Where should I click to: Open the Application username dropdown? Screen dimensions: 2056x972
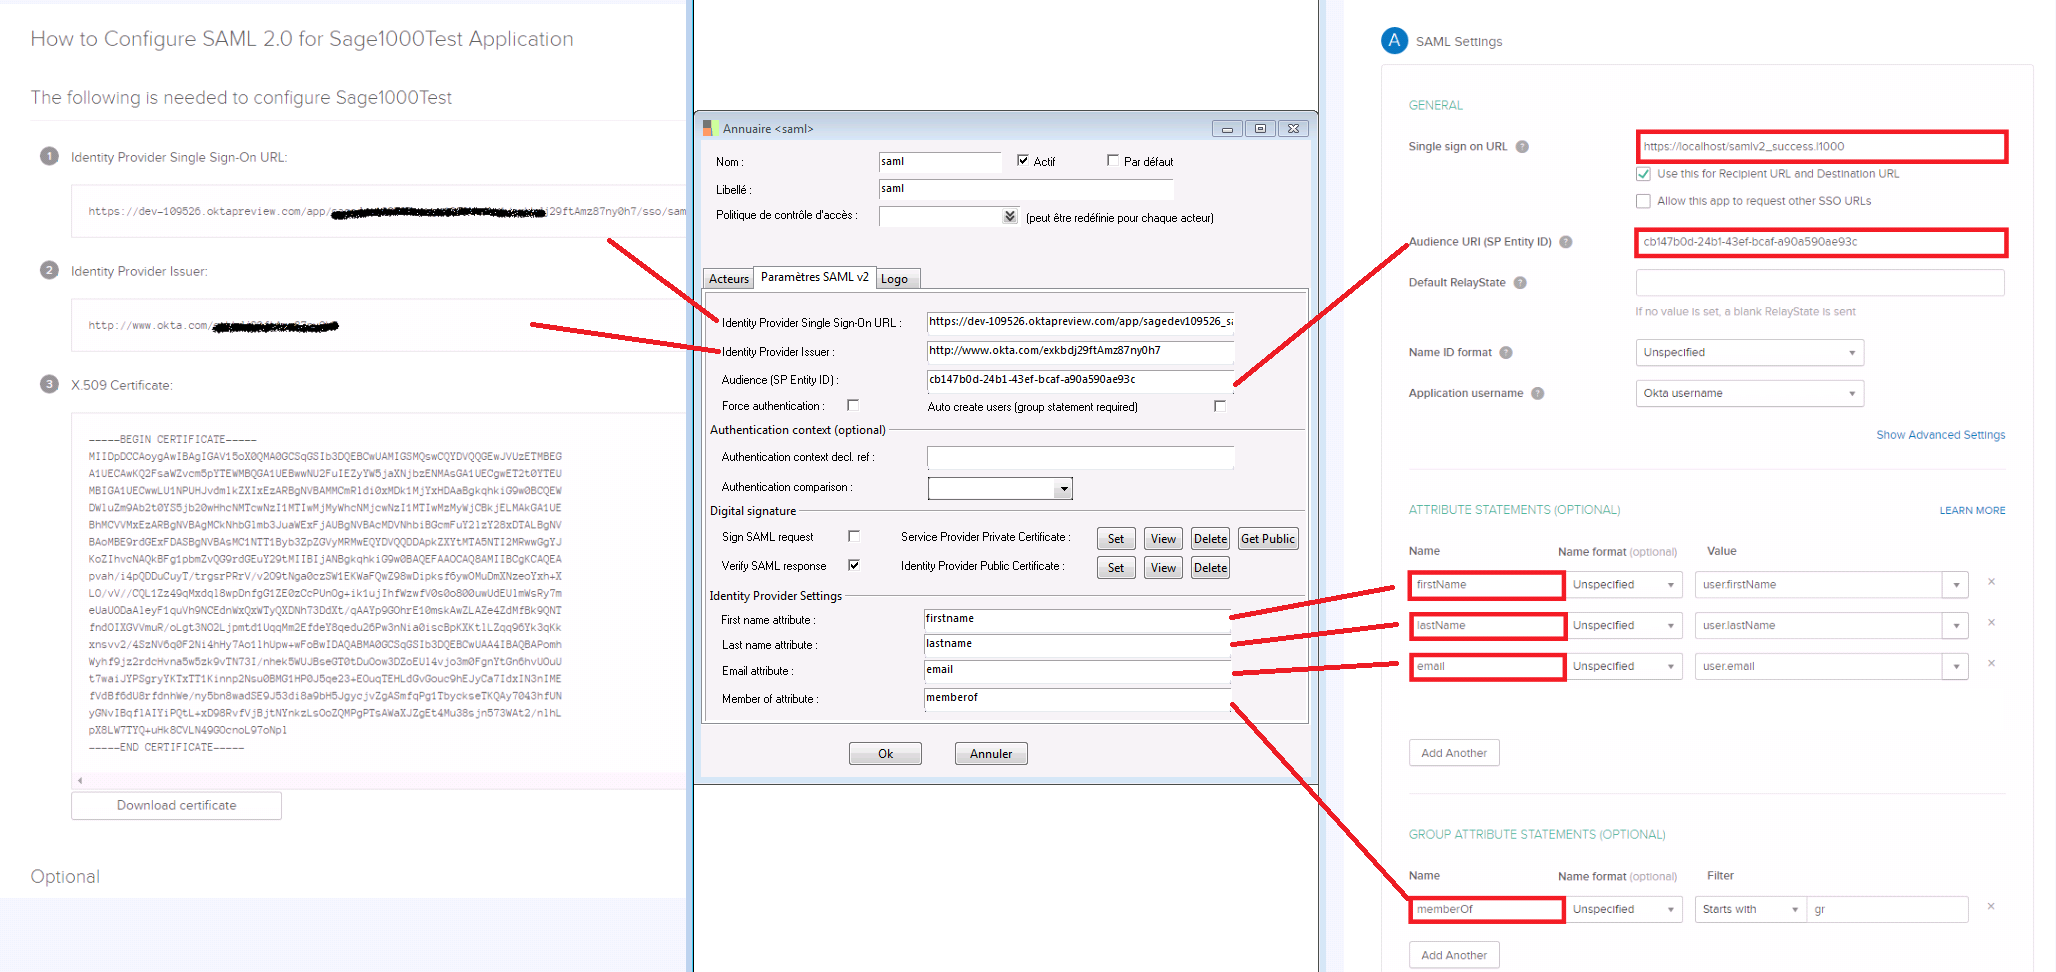click(x=1750, y=394)
